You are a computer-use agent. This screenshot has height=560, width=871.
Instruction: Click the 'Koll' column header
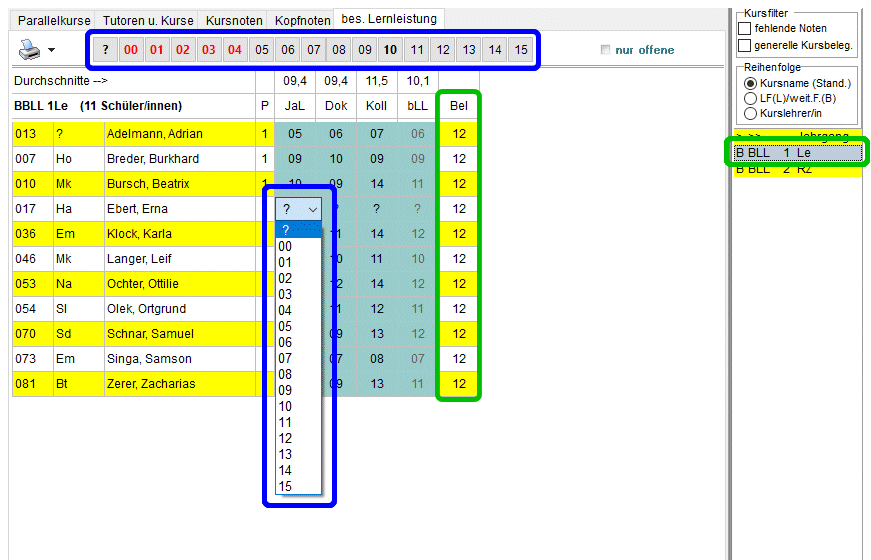pyautogui.click(x=377, y=106)
